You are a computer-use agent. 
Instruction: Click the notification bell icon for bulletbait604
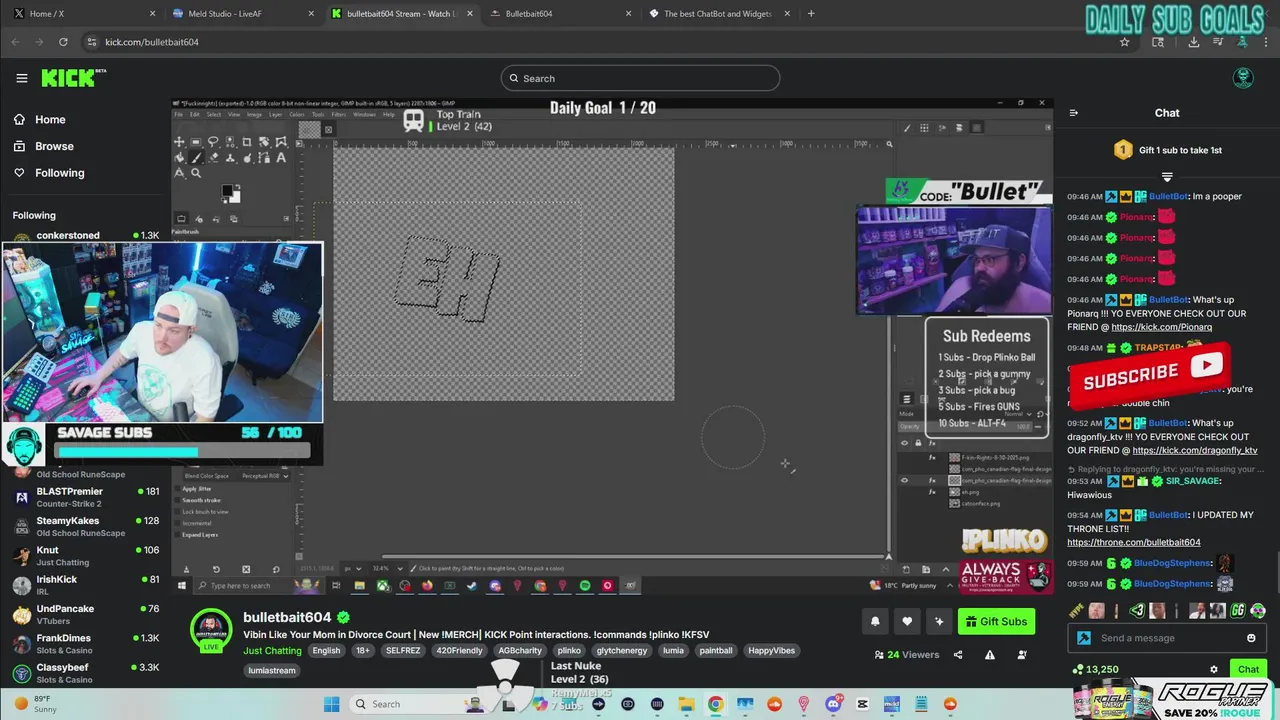pos(875,621)
